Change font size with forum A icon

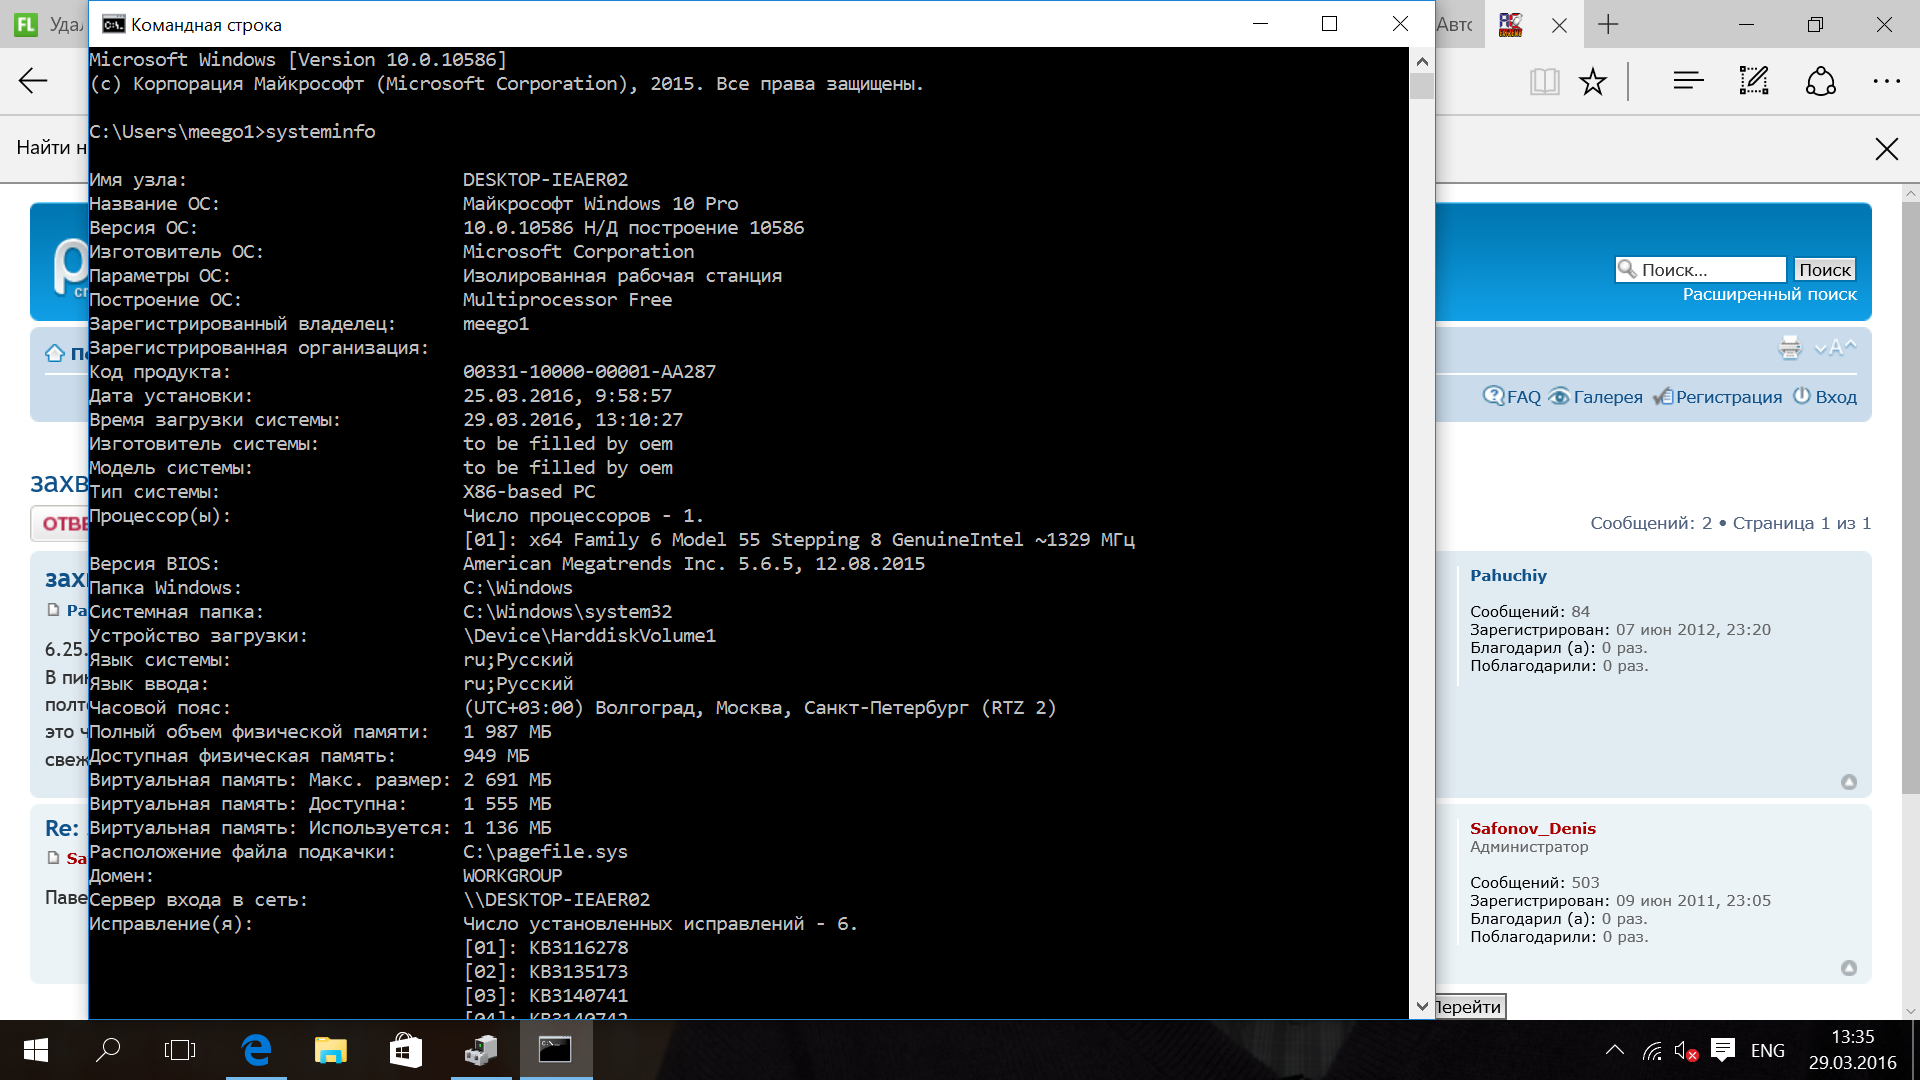(x=1836, y=348)
